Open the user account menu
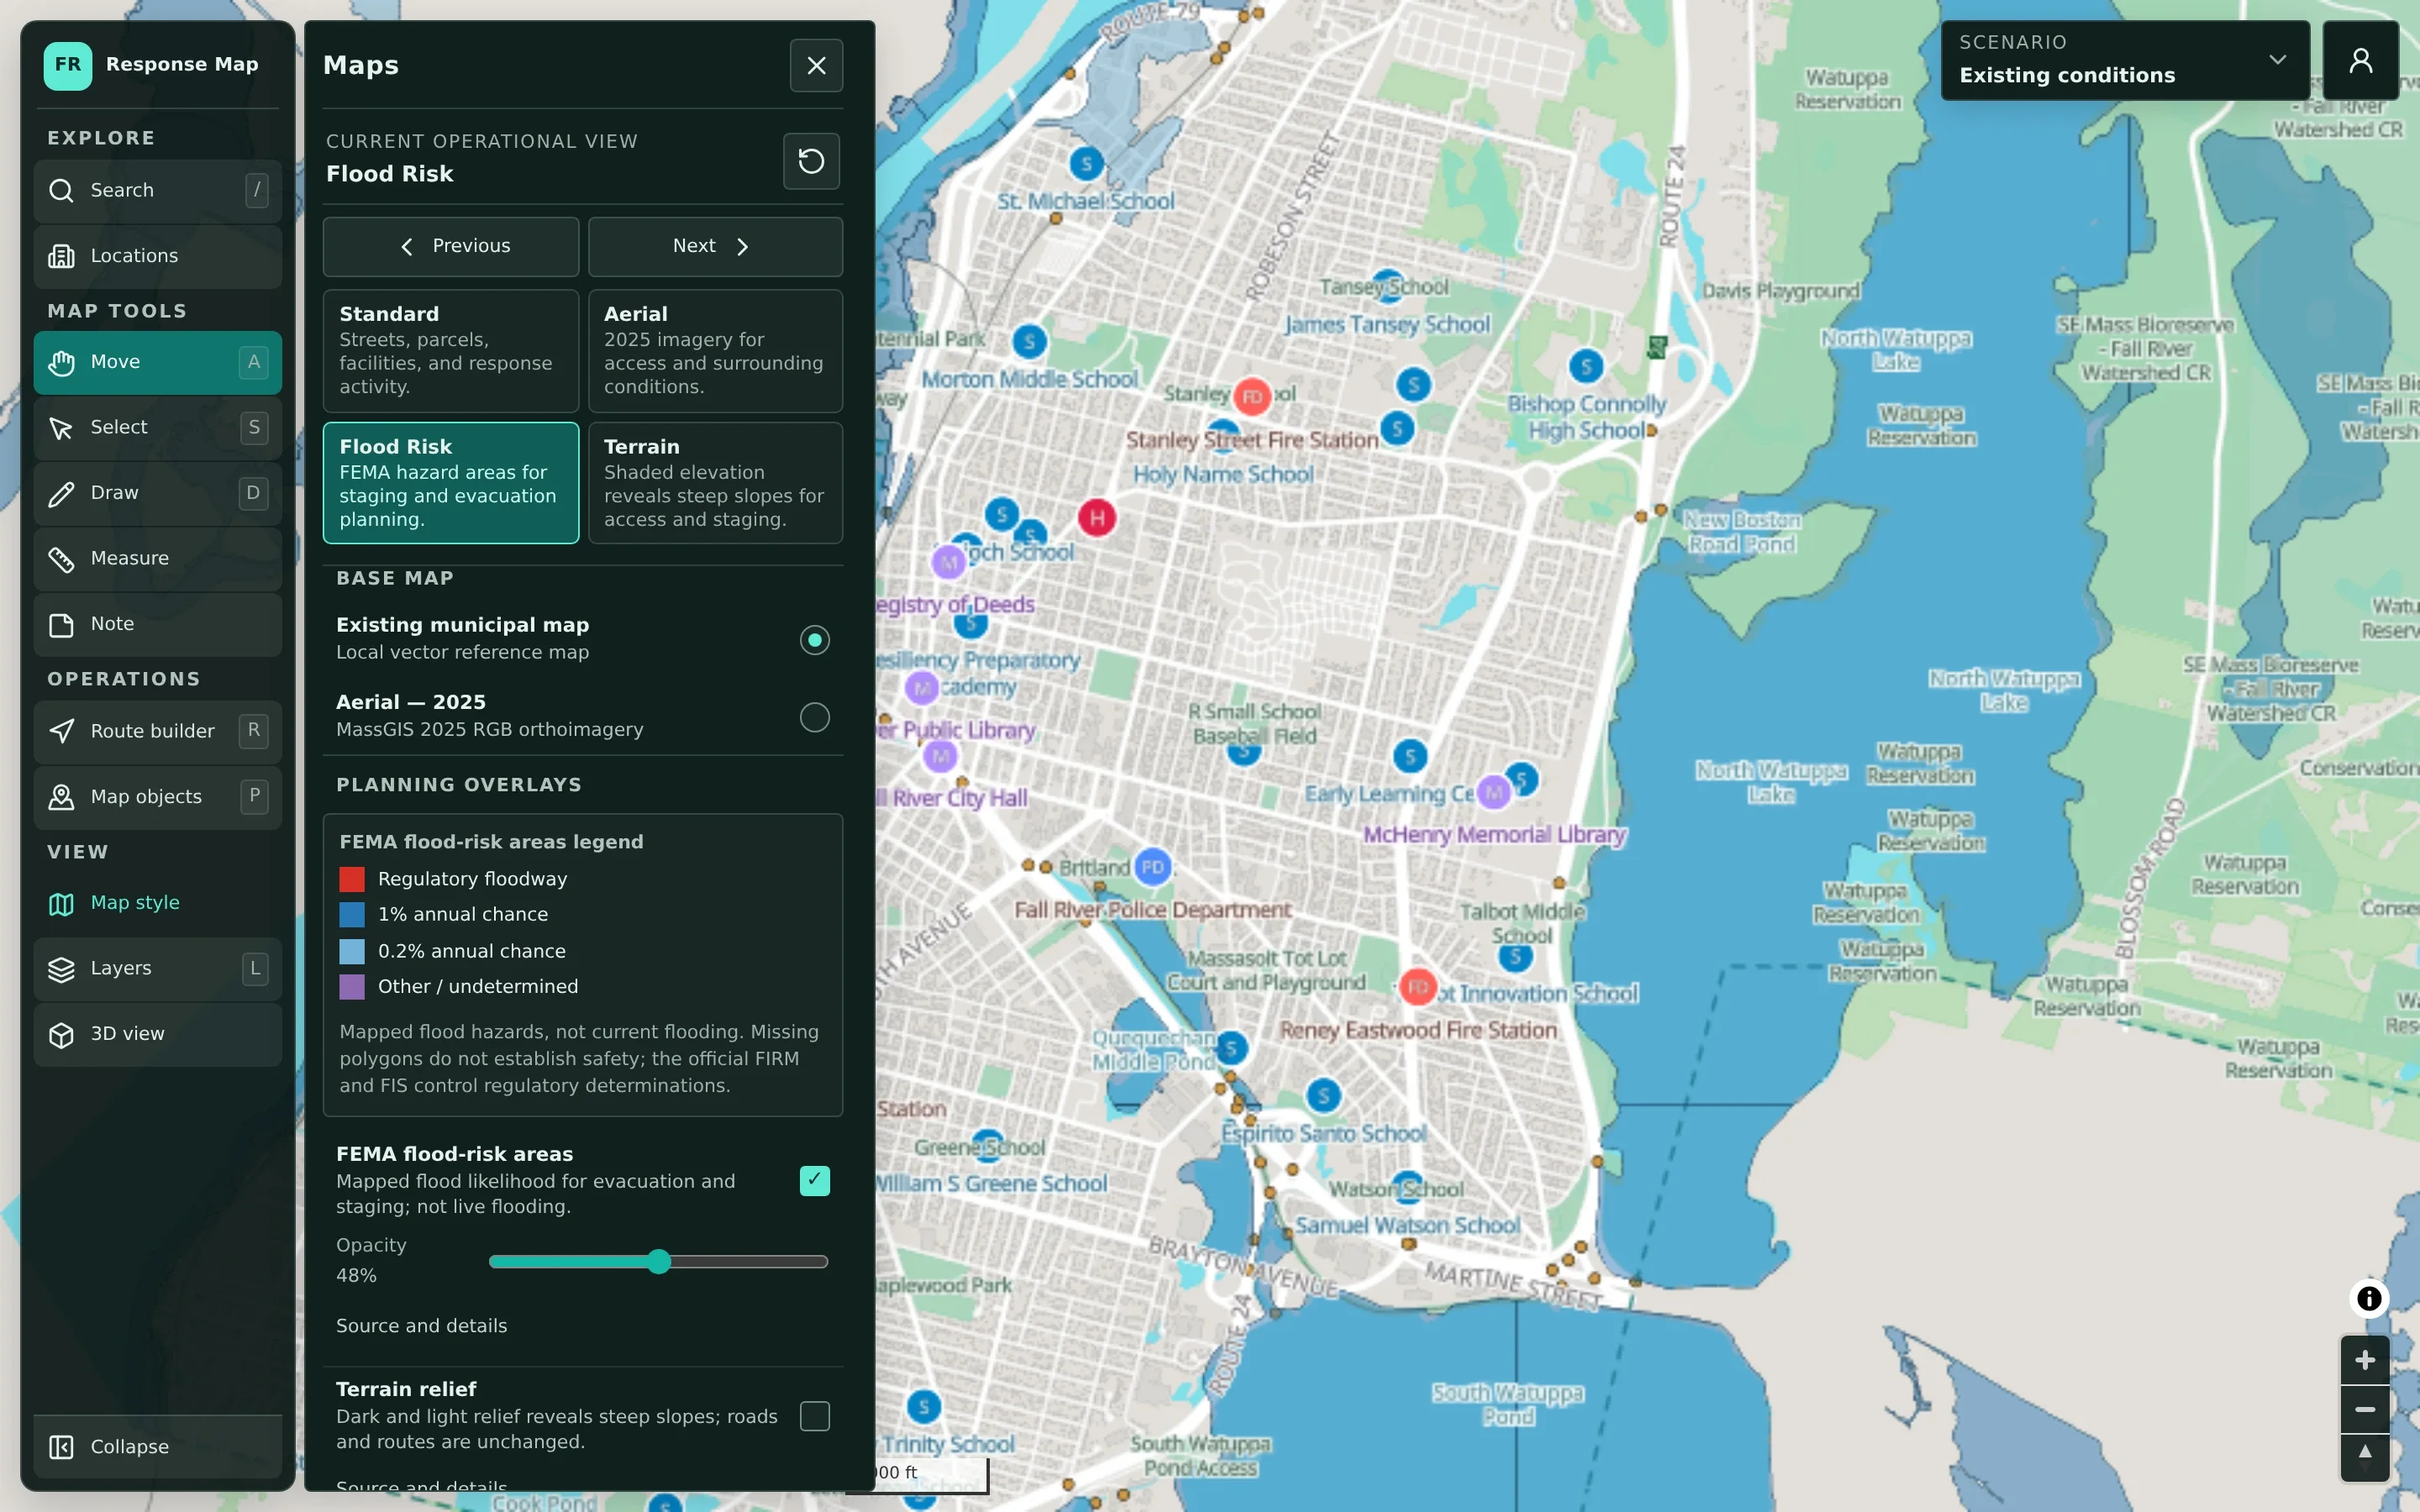 coord(2360,60)
